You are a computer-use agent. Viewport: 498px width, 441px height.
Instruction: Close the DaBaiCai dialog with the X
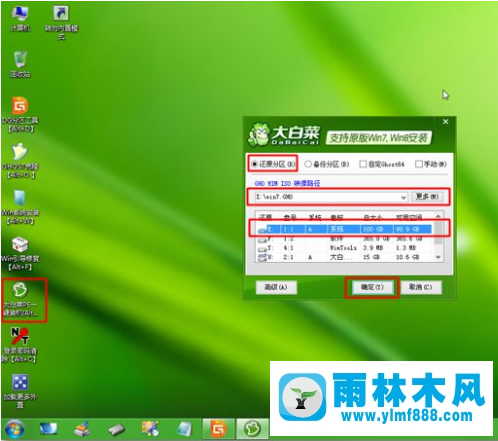point(445,122)
